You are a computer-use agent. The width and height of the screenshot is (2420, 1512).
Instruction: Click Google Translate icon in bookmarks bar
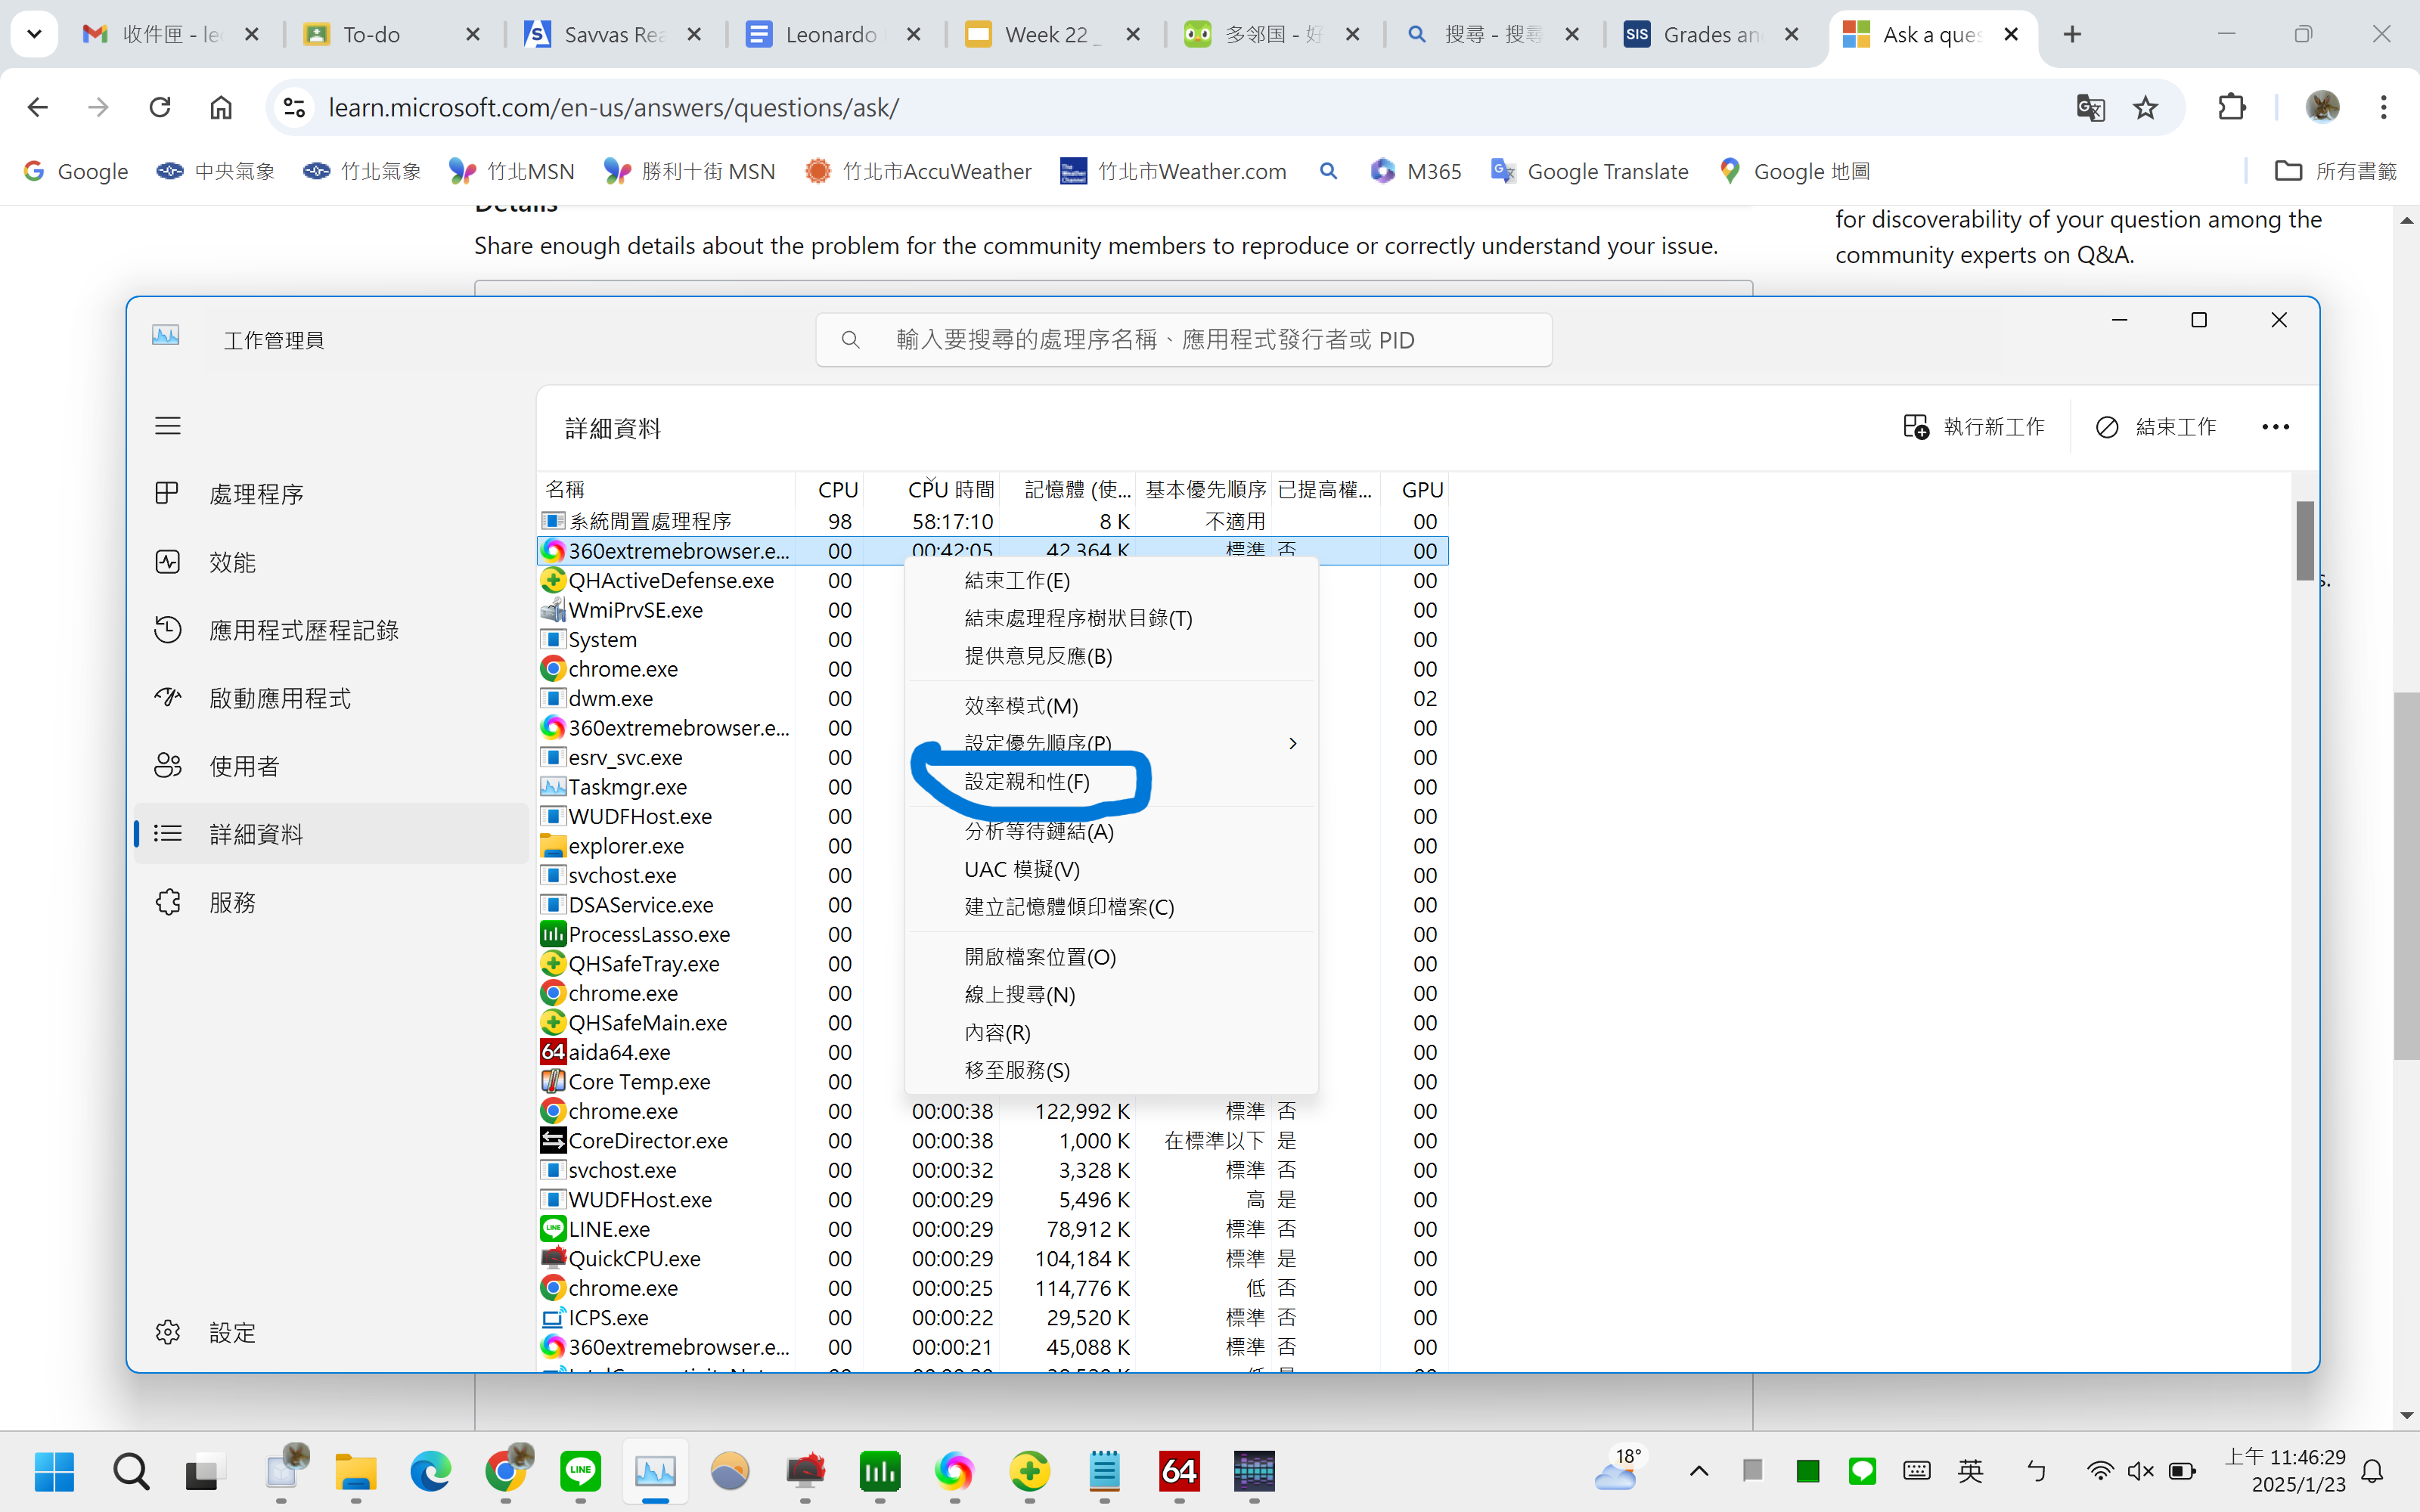pos(1500,171)
